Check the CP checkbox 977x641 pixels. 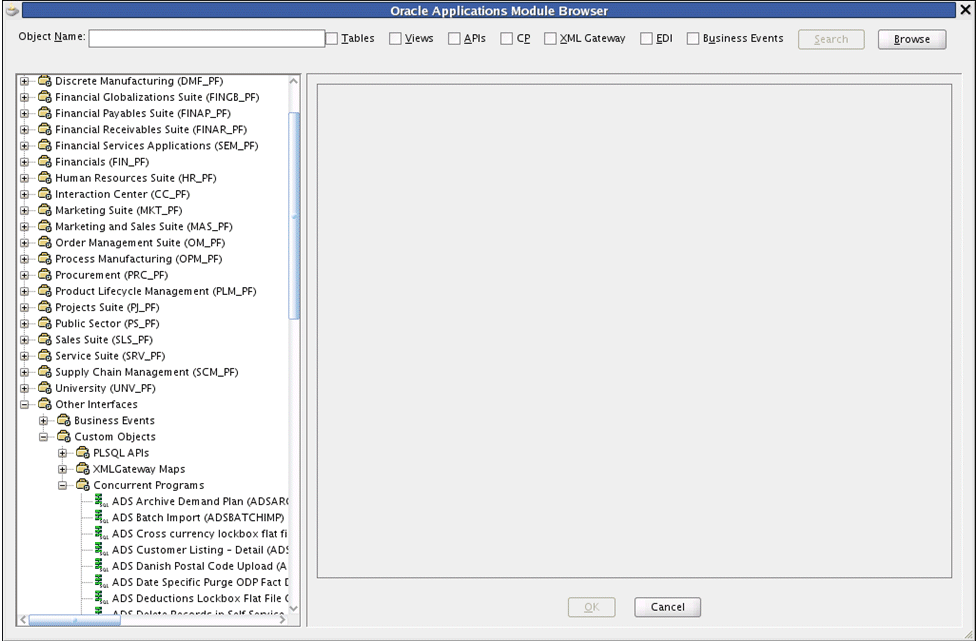pos(507,39)
